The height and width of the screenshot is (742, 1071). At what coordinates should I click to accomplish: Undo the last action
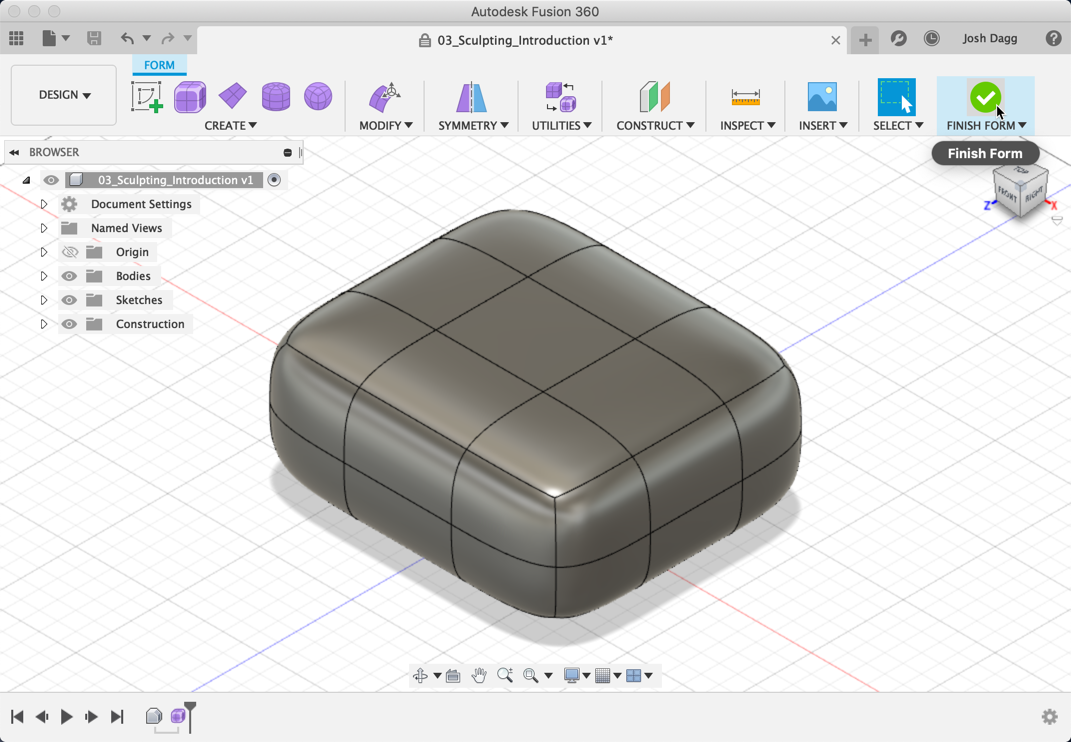pyautogui.click(x=127, y=38)
